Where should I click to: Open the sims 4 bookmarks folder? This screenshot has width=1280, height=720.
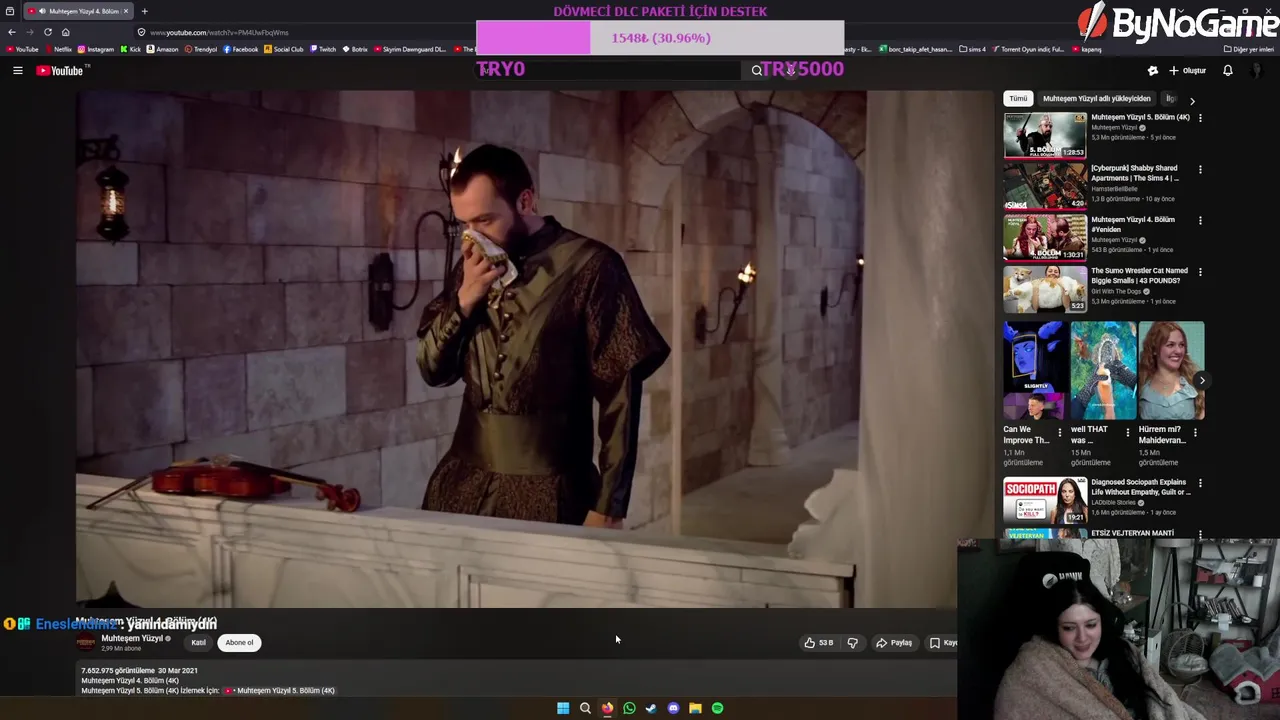[x=972, y=49]
